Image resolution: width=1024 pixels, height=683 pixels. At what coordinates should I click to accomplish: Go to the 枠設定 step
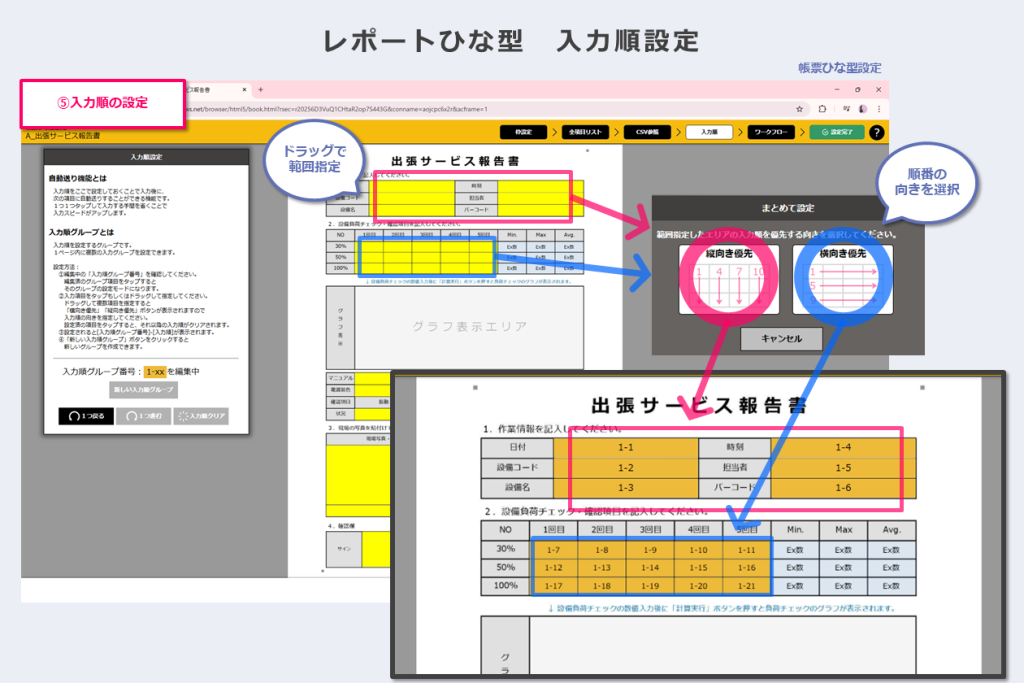coord(523,132)
